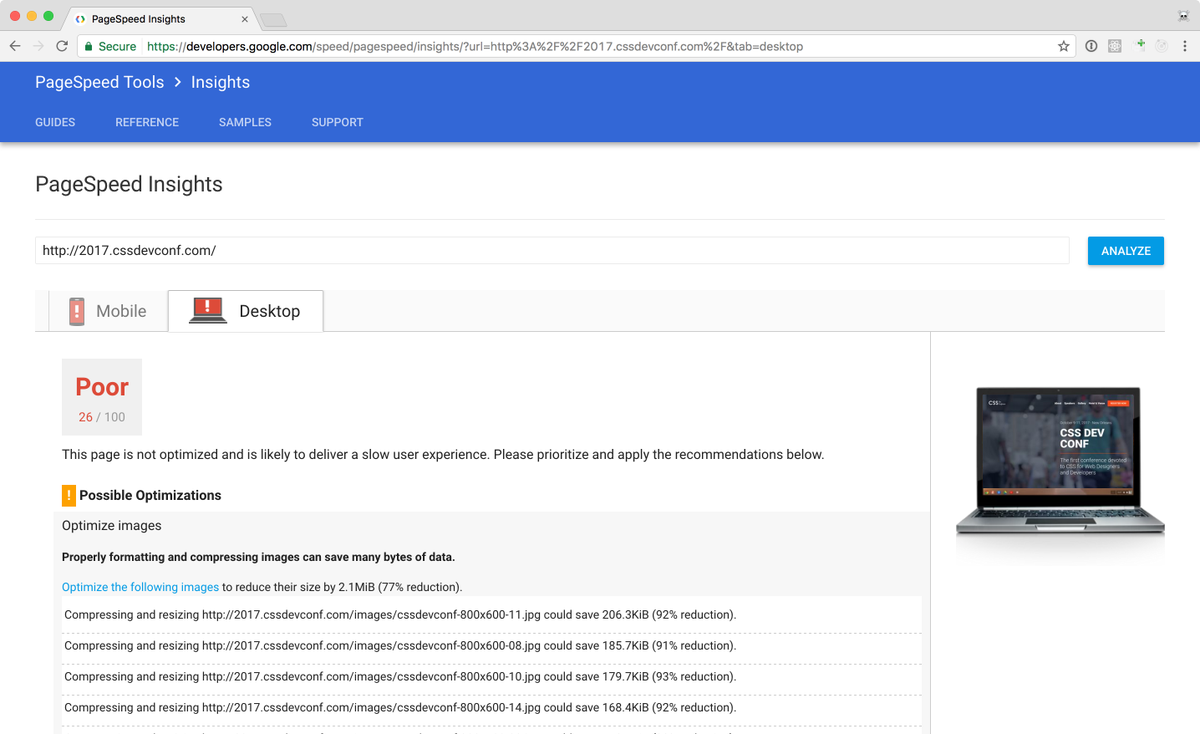
Task: Click the red laptop warning icon
Action: tap(207, 310)
